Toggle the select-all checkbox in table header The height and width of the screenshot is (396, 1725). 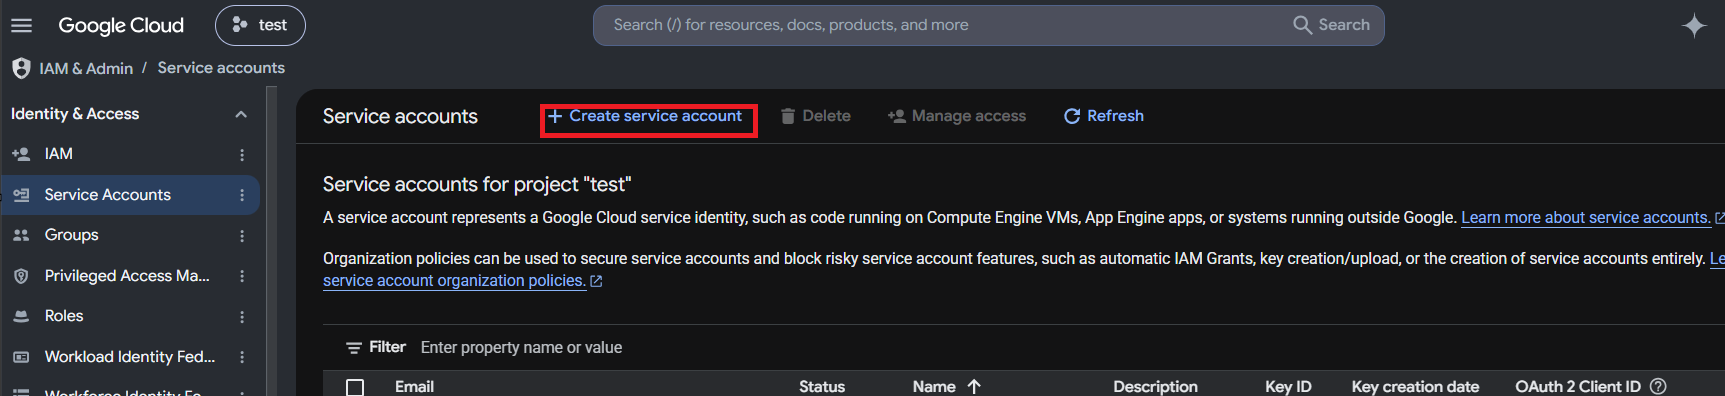pyautogui.click(x=355, y=387)
